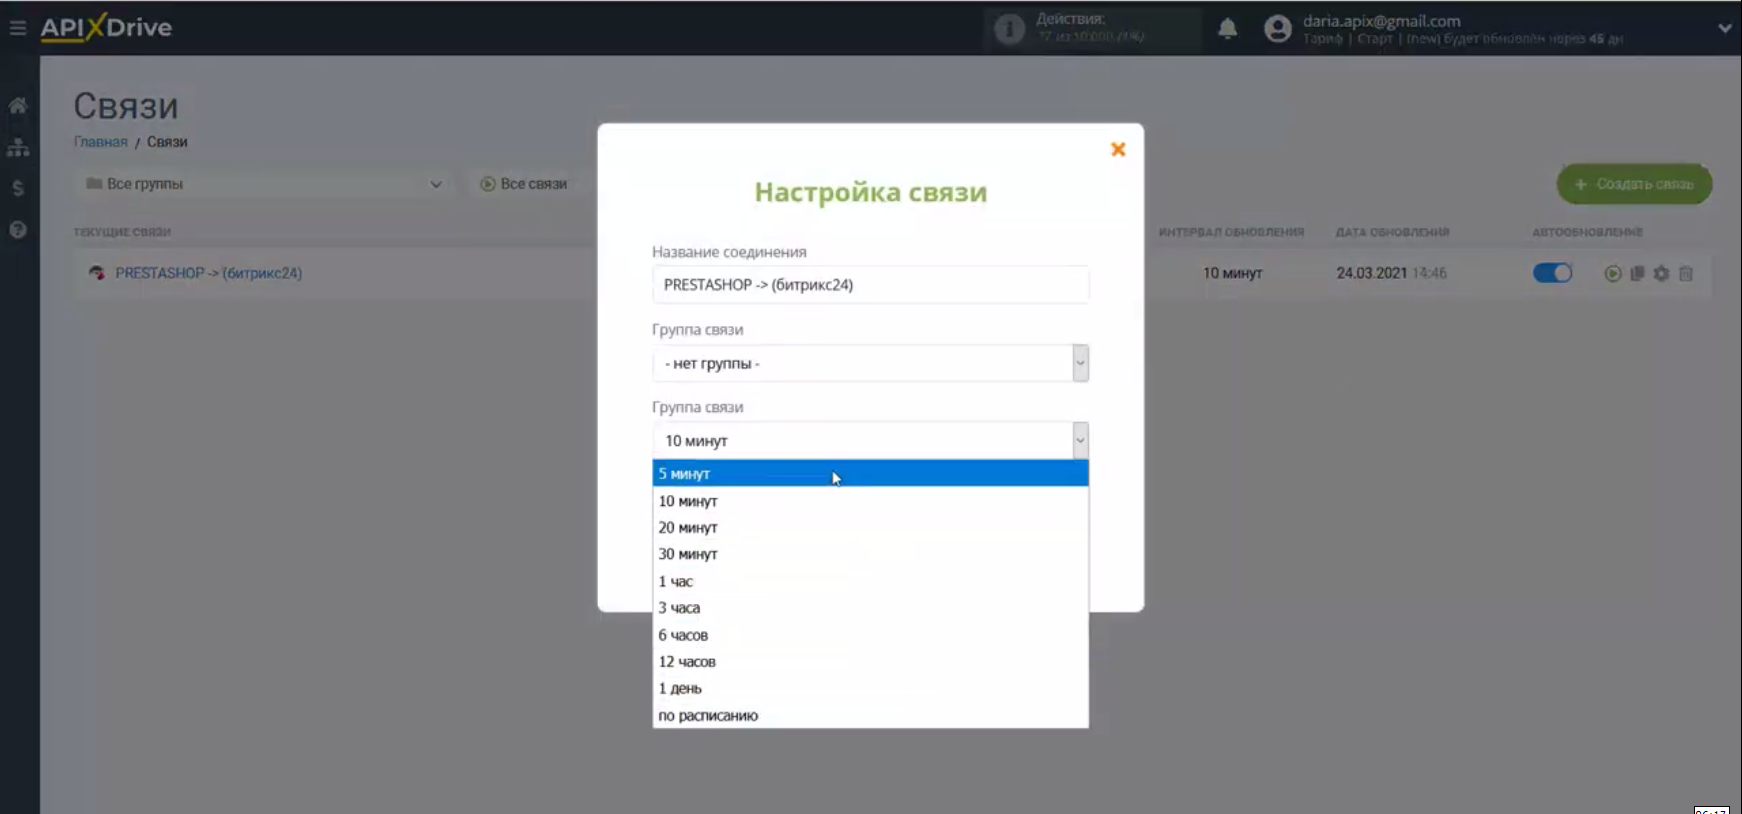Select the по расписанию option
This screenshot has width=1742, height=814.
click(870, 716)
